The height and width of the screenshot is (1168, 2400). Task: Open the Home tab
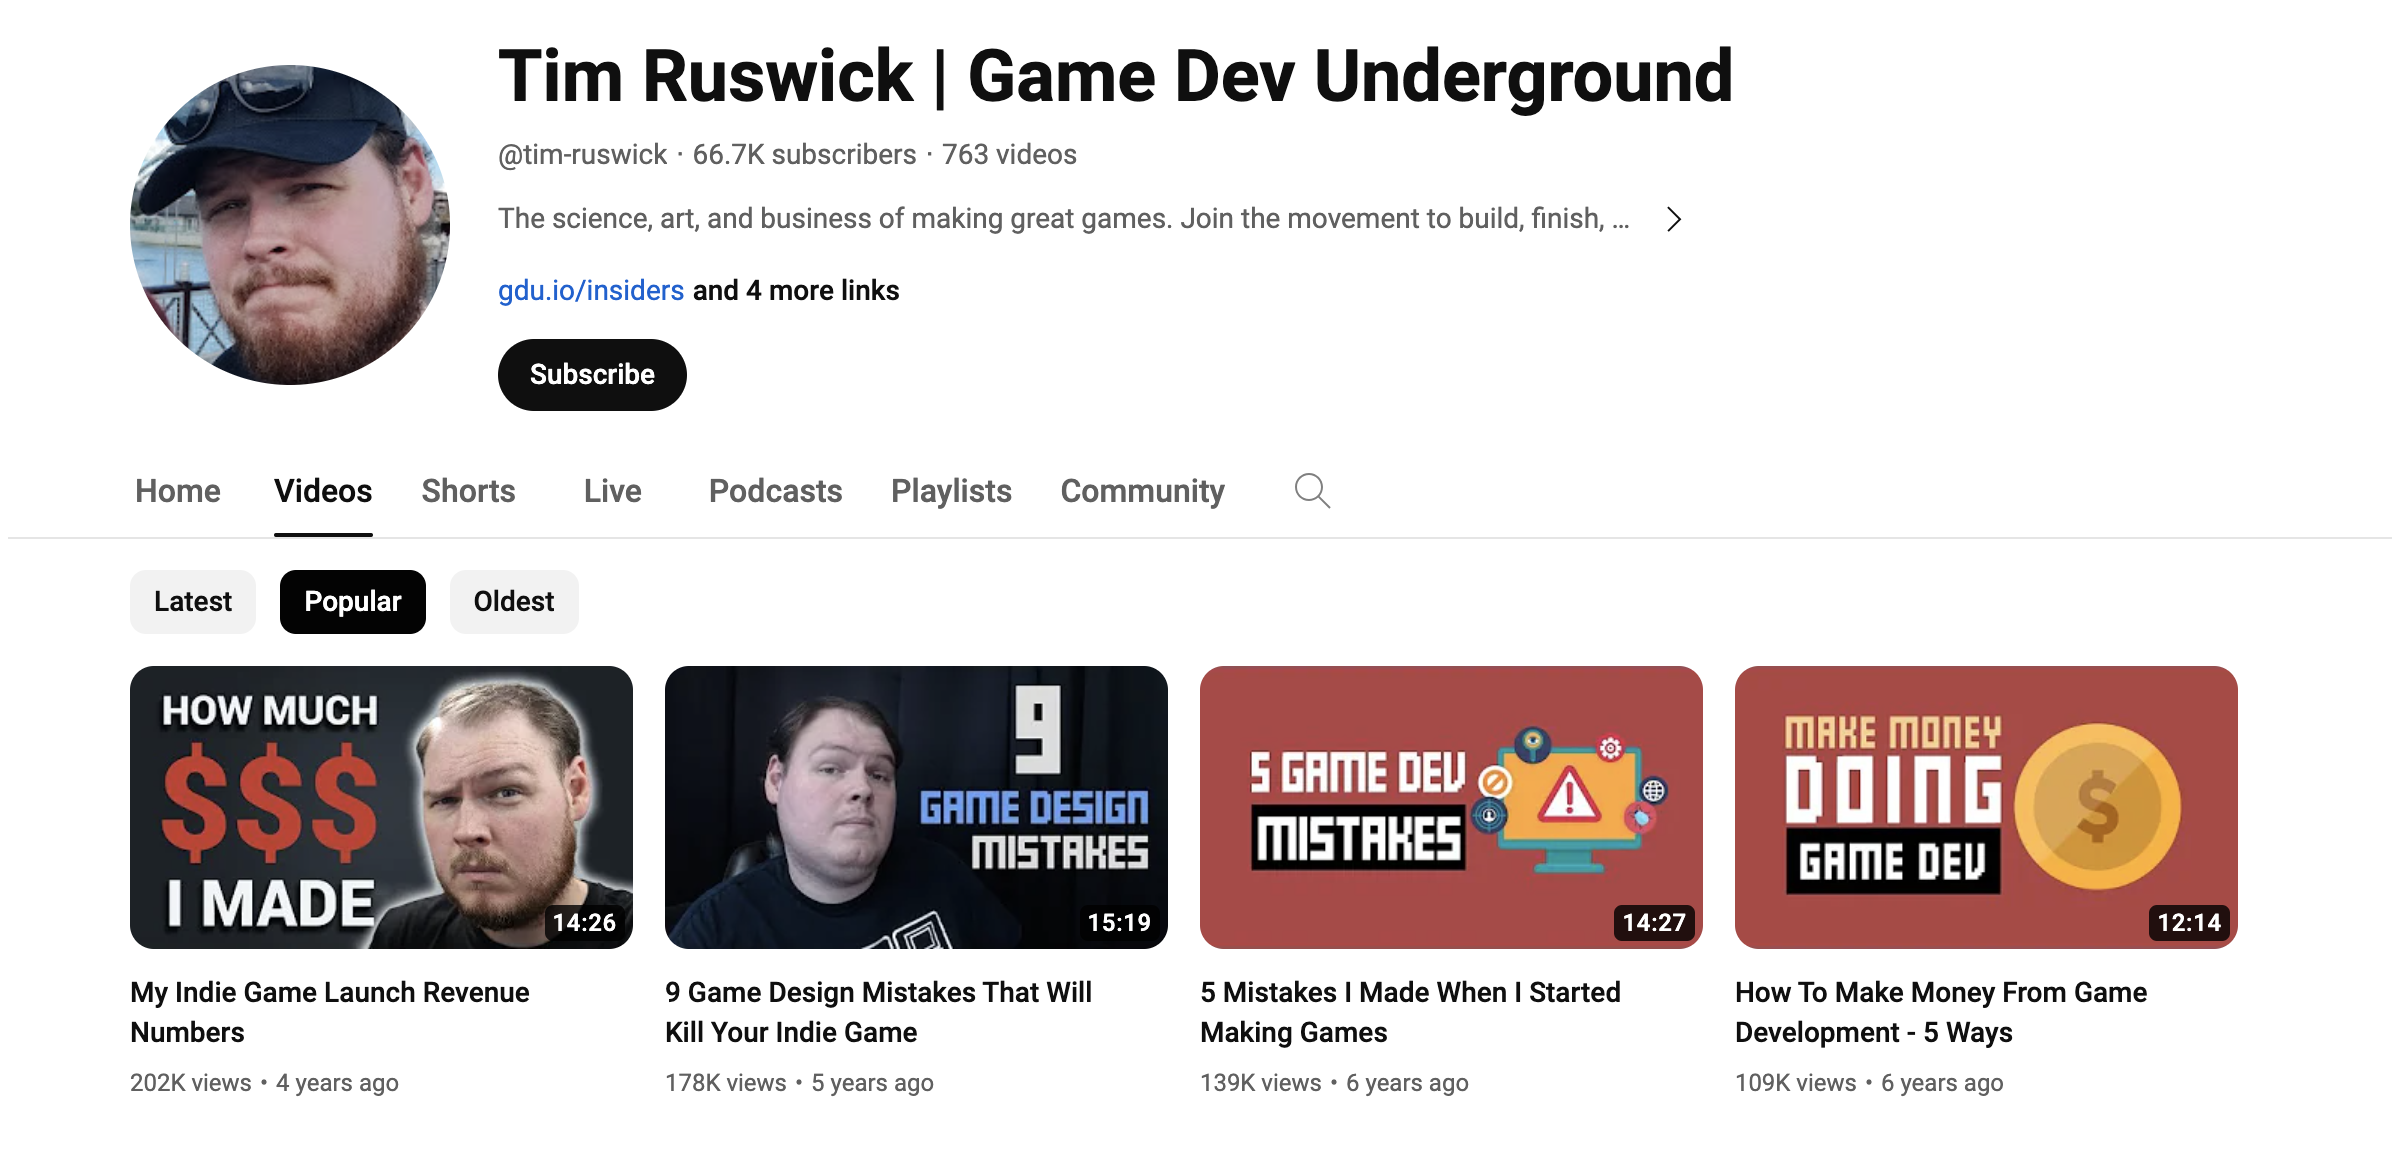pos(177,491)
